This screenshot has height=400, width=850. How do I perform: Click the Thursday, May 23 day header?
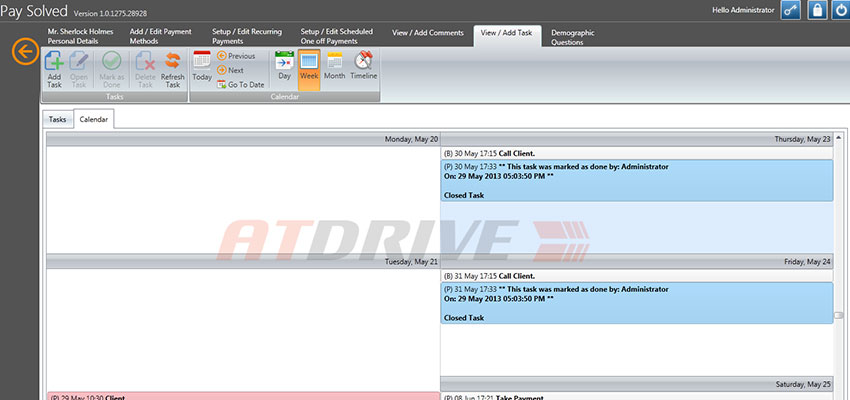636,139
